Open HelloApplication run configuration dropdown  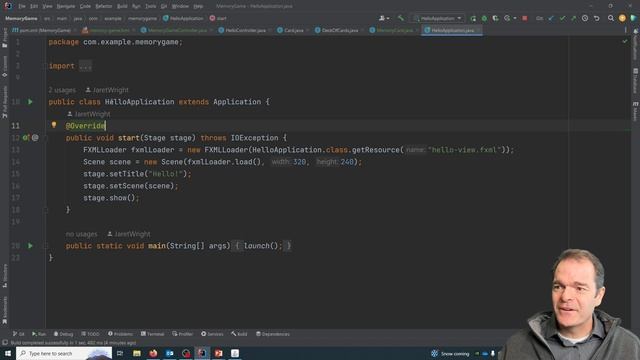pyautogui.click(x=438, y=18)
